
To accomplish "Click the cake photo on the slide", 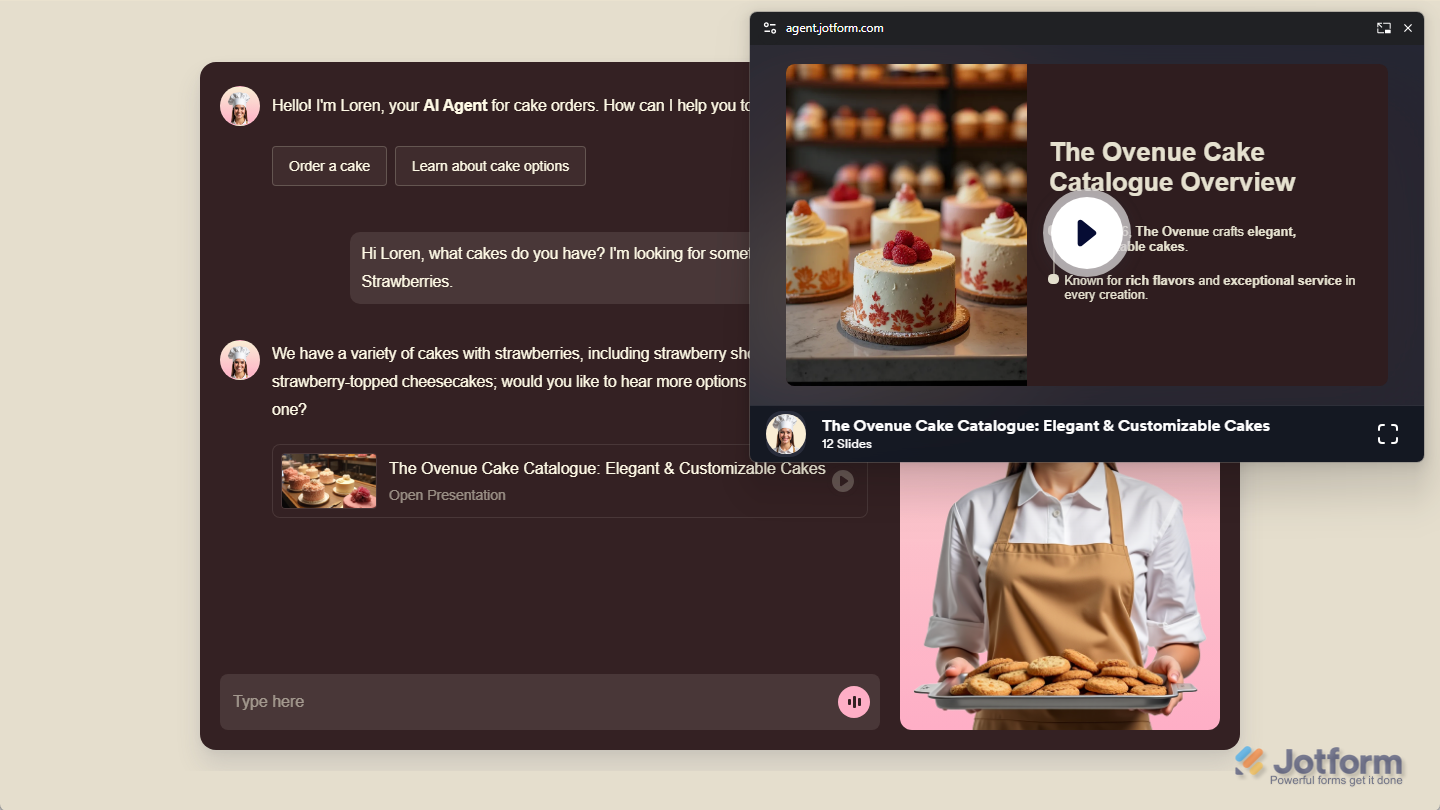I will 906,225.
